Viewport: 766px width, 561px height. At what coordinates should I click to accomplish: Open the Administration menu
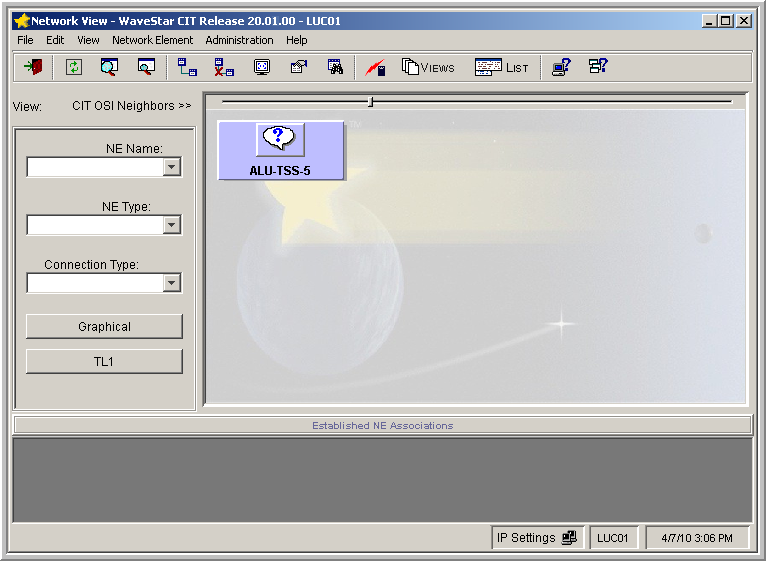239,40
